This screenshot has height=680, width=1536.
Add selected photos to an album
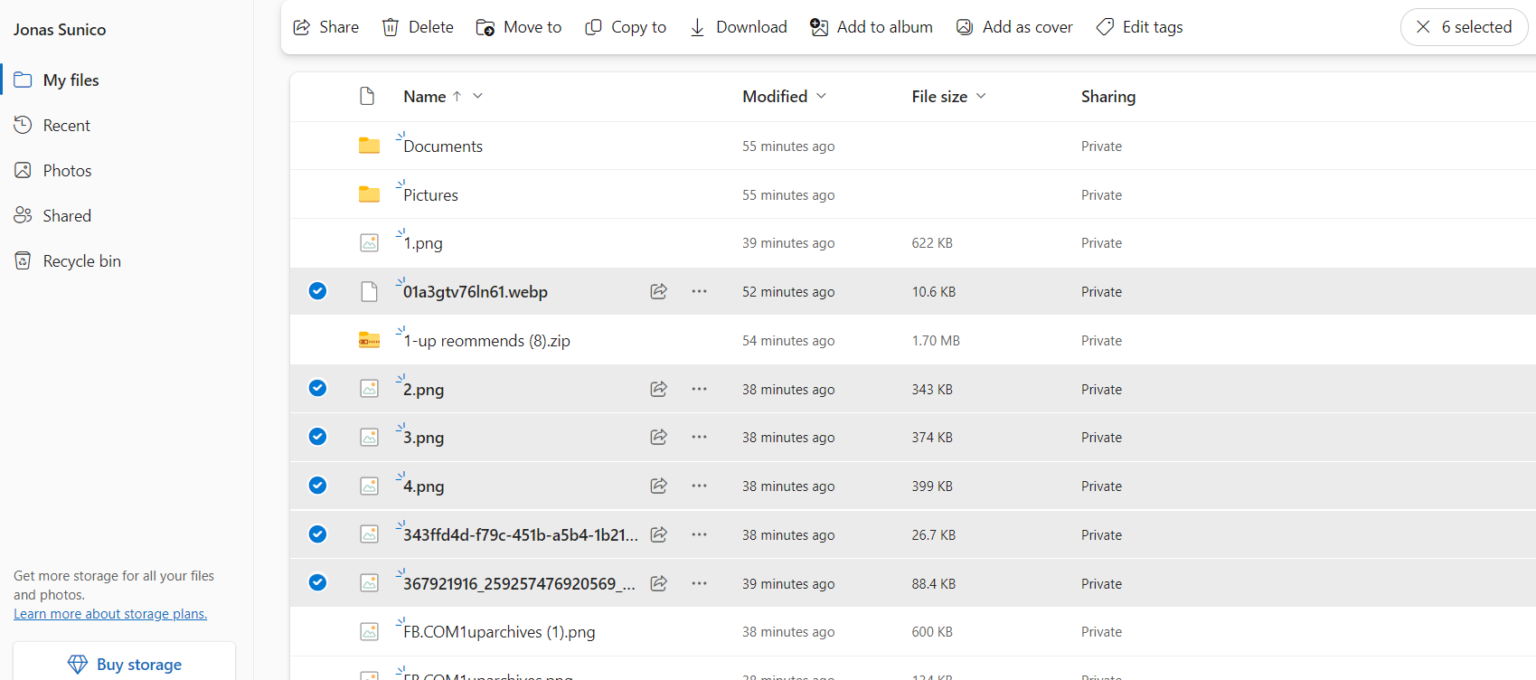coord(870,27)
